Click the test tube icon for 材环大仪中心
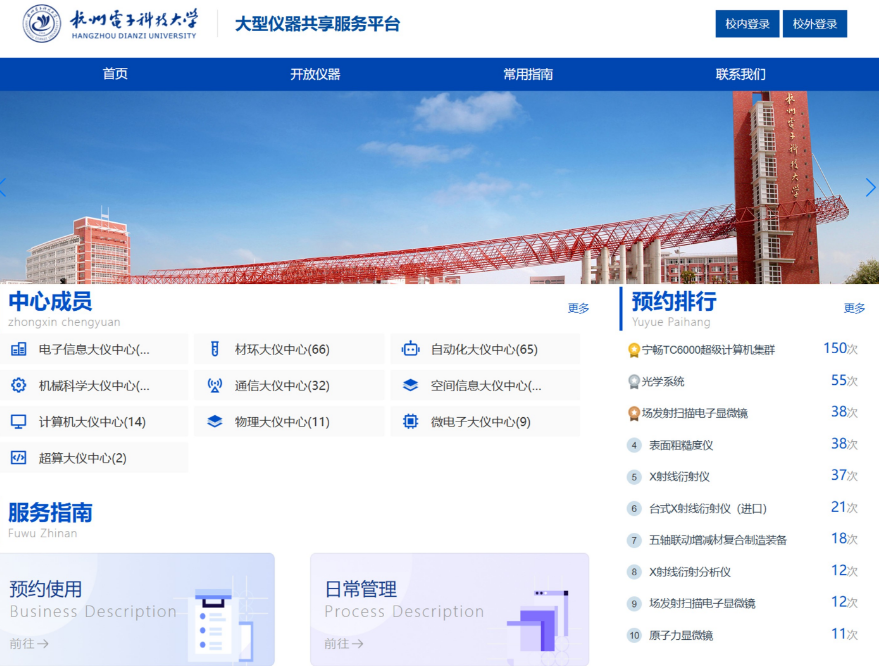 (x=214, y=349)
